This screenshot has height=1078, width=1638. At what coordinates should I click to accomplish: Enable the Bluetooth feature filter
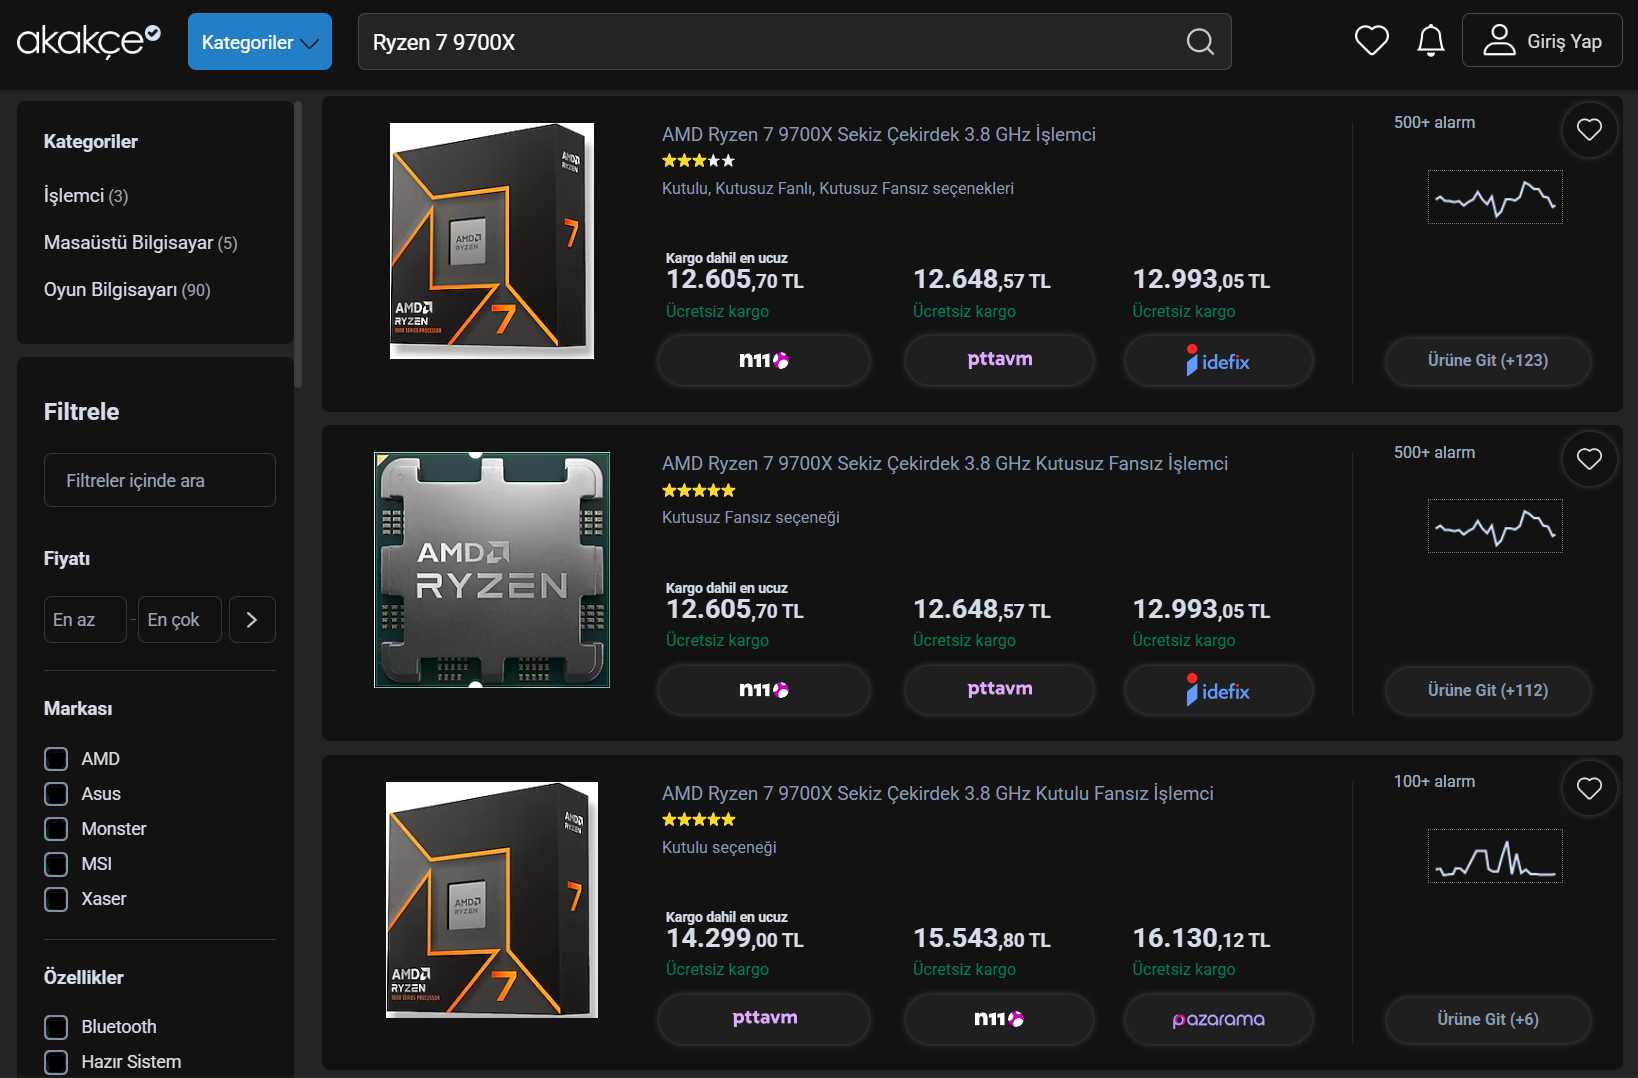click(x=56, y=1027)
